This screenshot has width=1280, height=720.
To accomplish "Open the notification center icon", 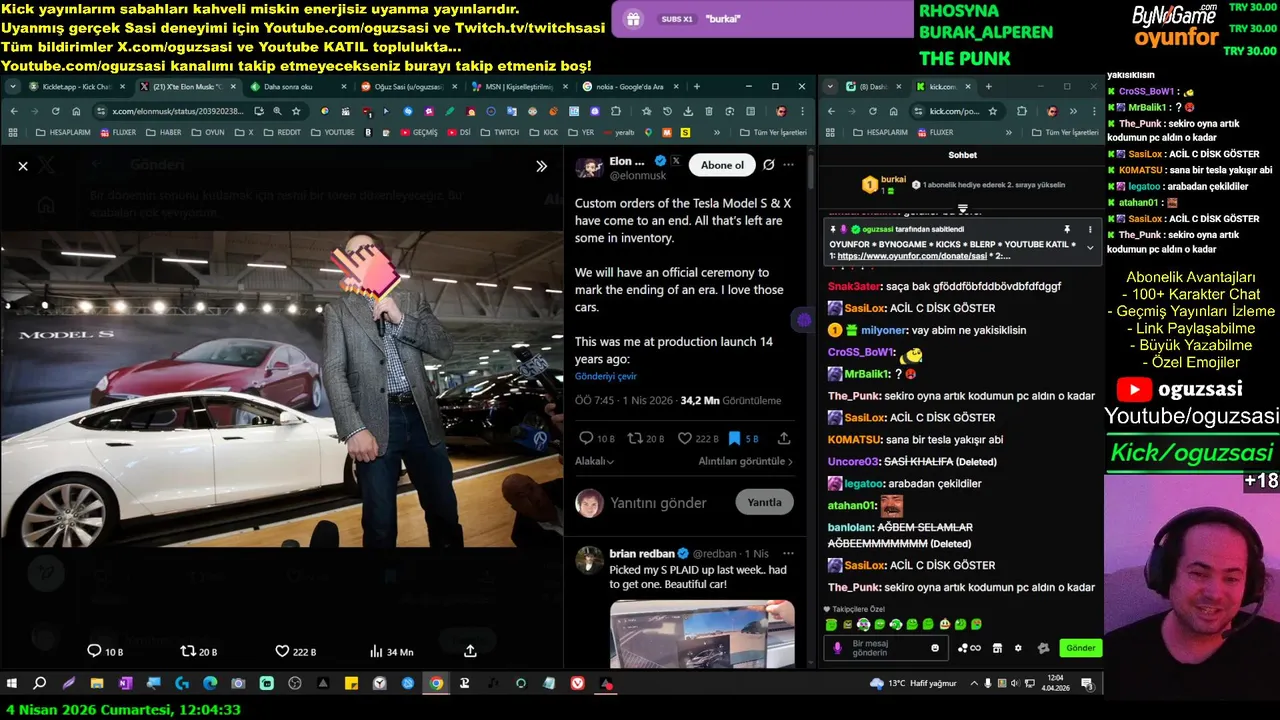I will (x=1086, y=683).
